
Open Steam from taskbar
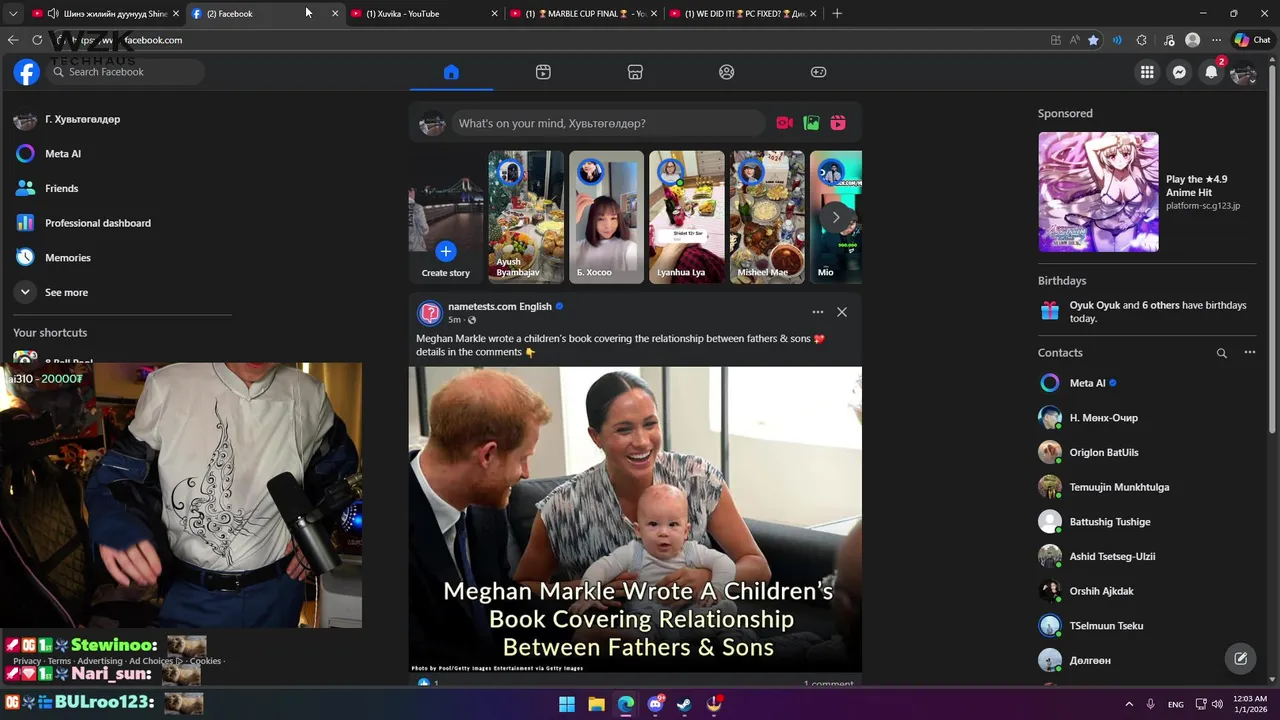pyautogui.click(x=685, y=704)
